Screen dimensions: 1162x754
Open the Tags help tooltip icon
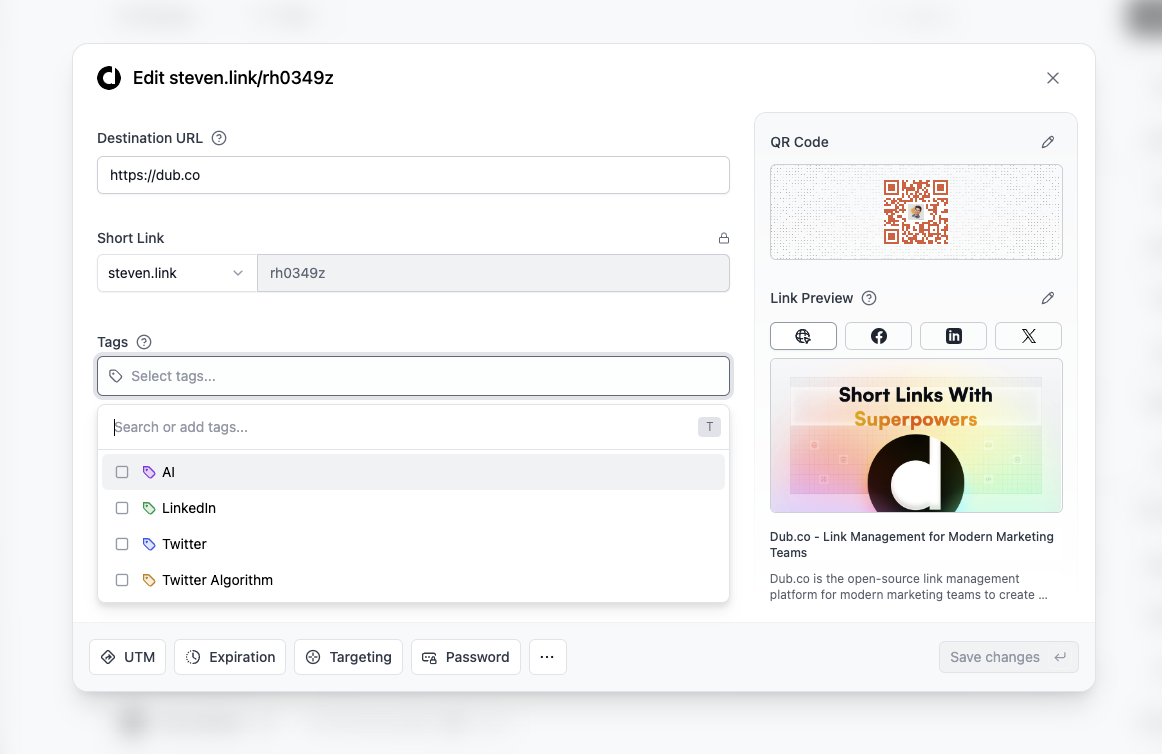tap(144, 342)
